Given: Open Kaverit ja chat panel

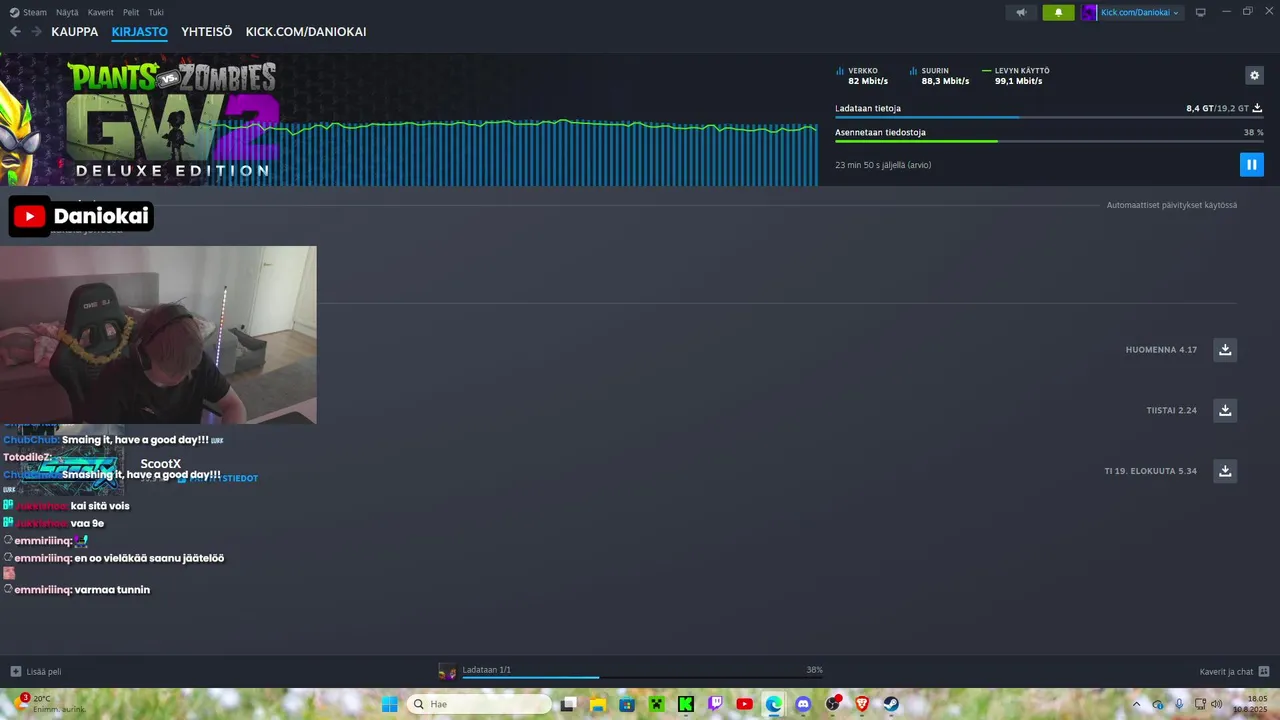Looking at the screenshot, I should (x=1234, y=671).
